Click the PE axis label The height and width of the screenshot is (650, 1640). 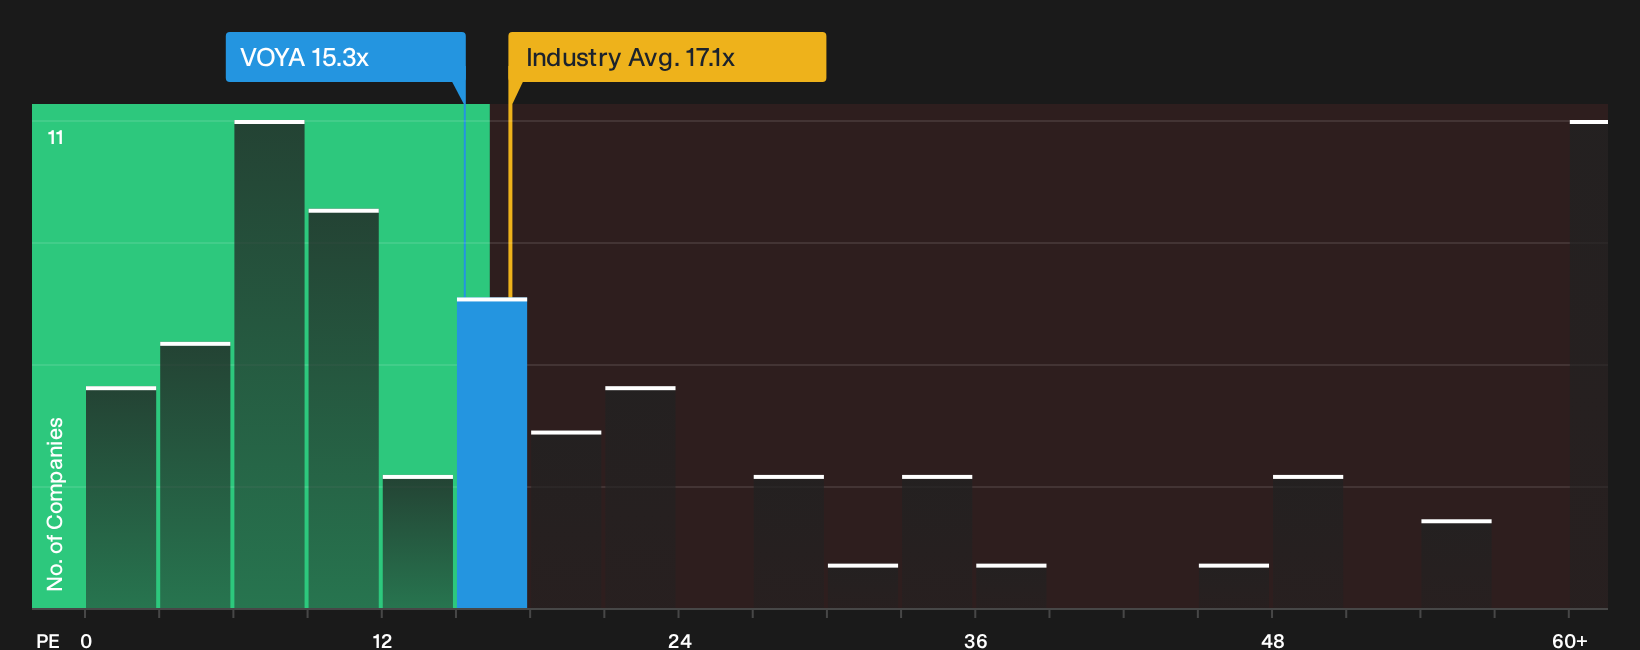(48, 640)
